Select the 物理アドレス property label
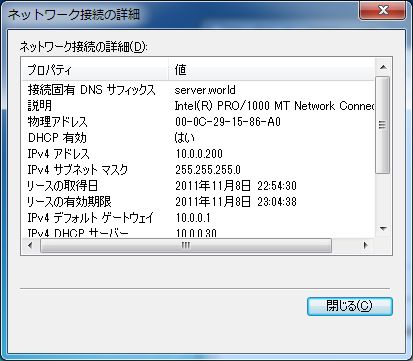The width and height of the screenshot is (413, 361). (57, 122)
